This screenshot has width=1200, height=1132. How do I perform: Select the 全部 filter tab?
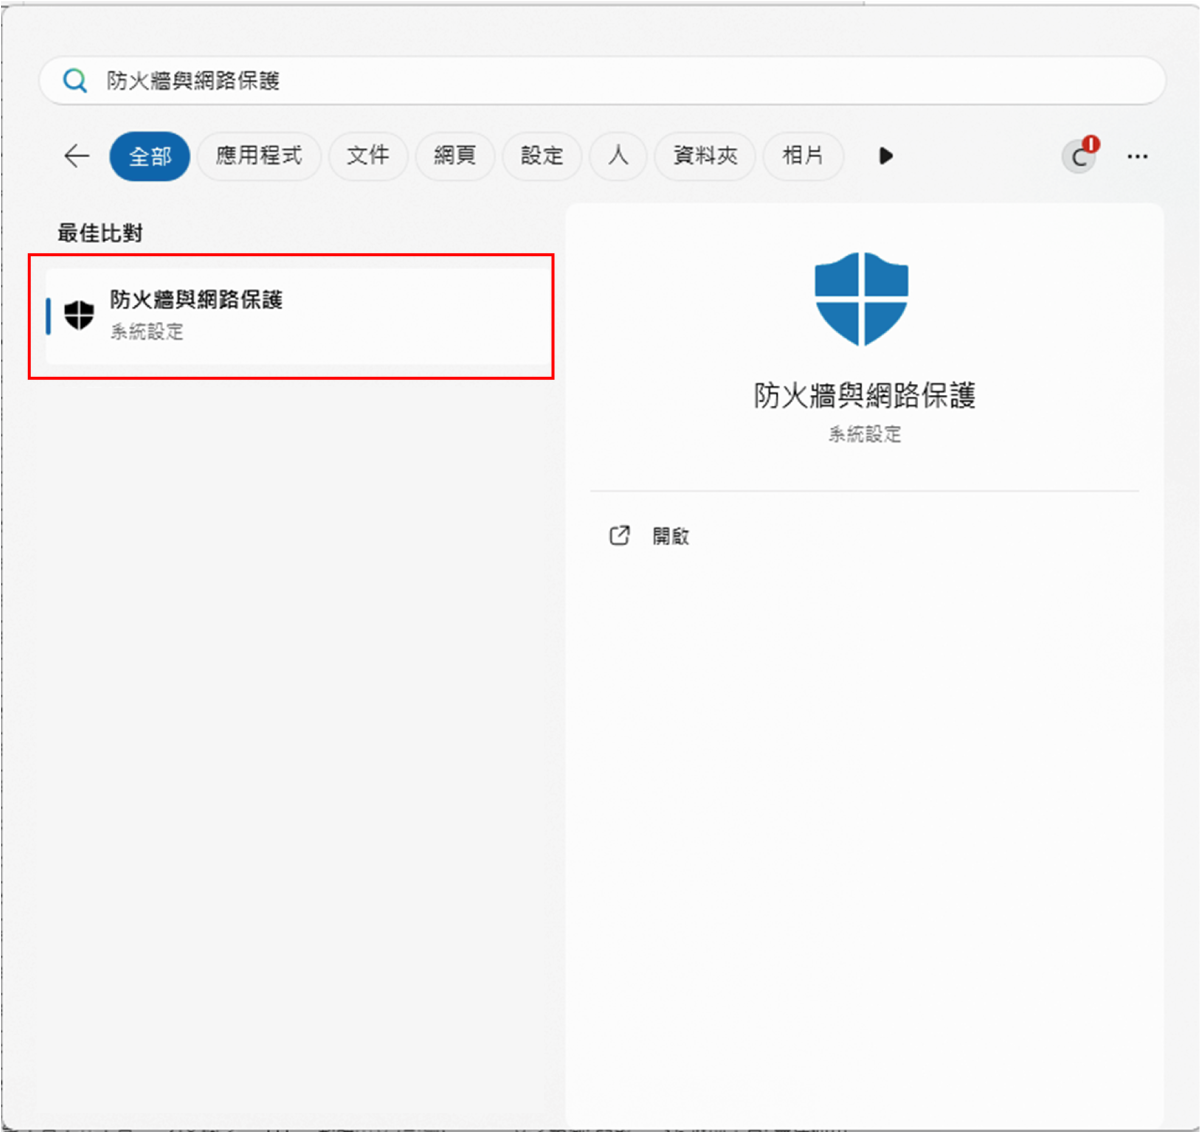(150, 156)
